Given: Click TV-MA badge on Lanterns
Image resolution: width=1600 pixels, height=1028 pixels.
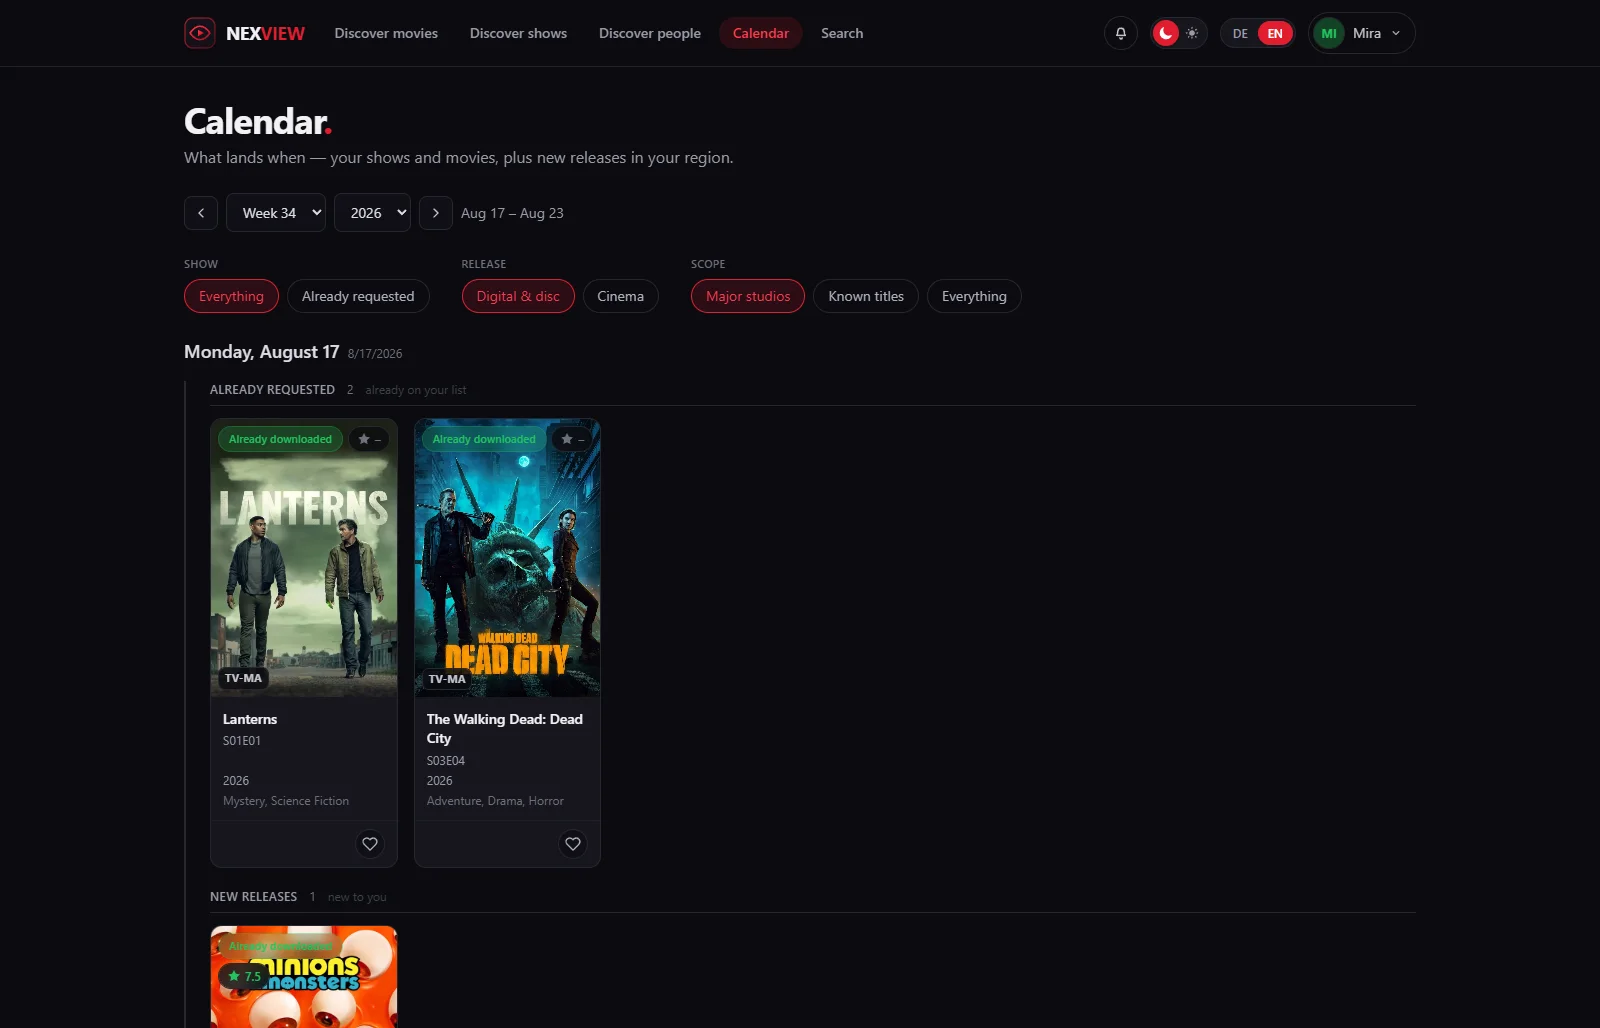Looking at the screenshot, I should pos(243,678).
